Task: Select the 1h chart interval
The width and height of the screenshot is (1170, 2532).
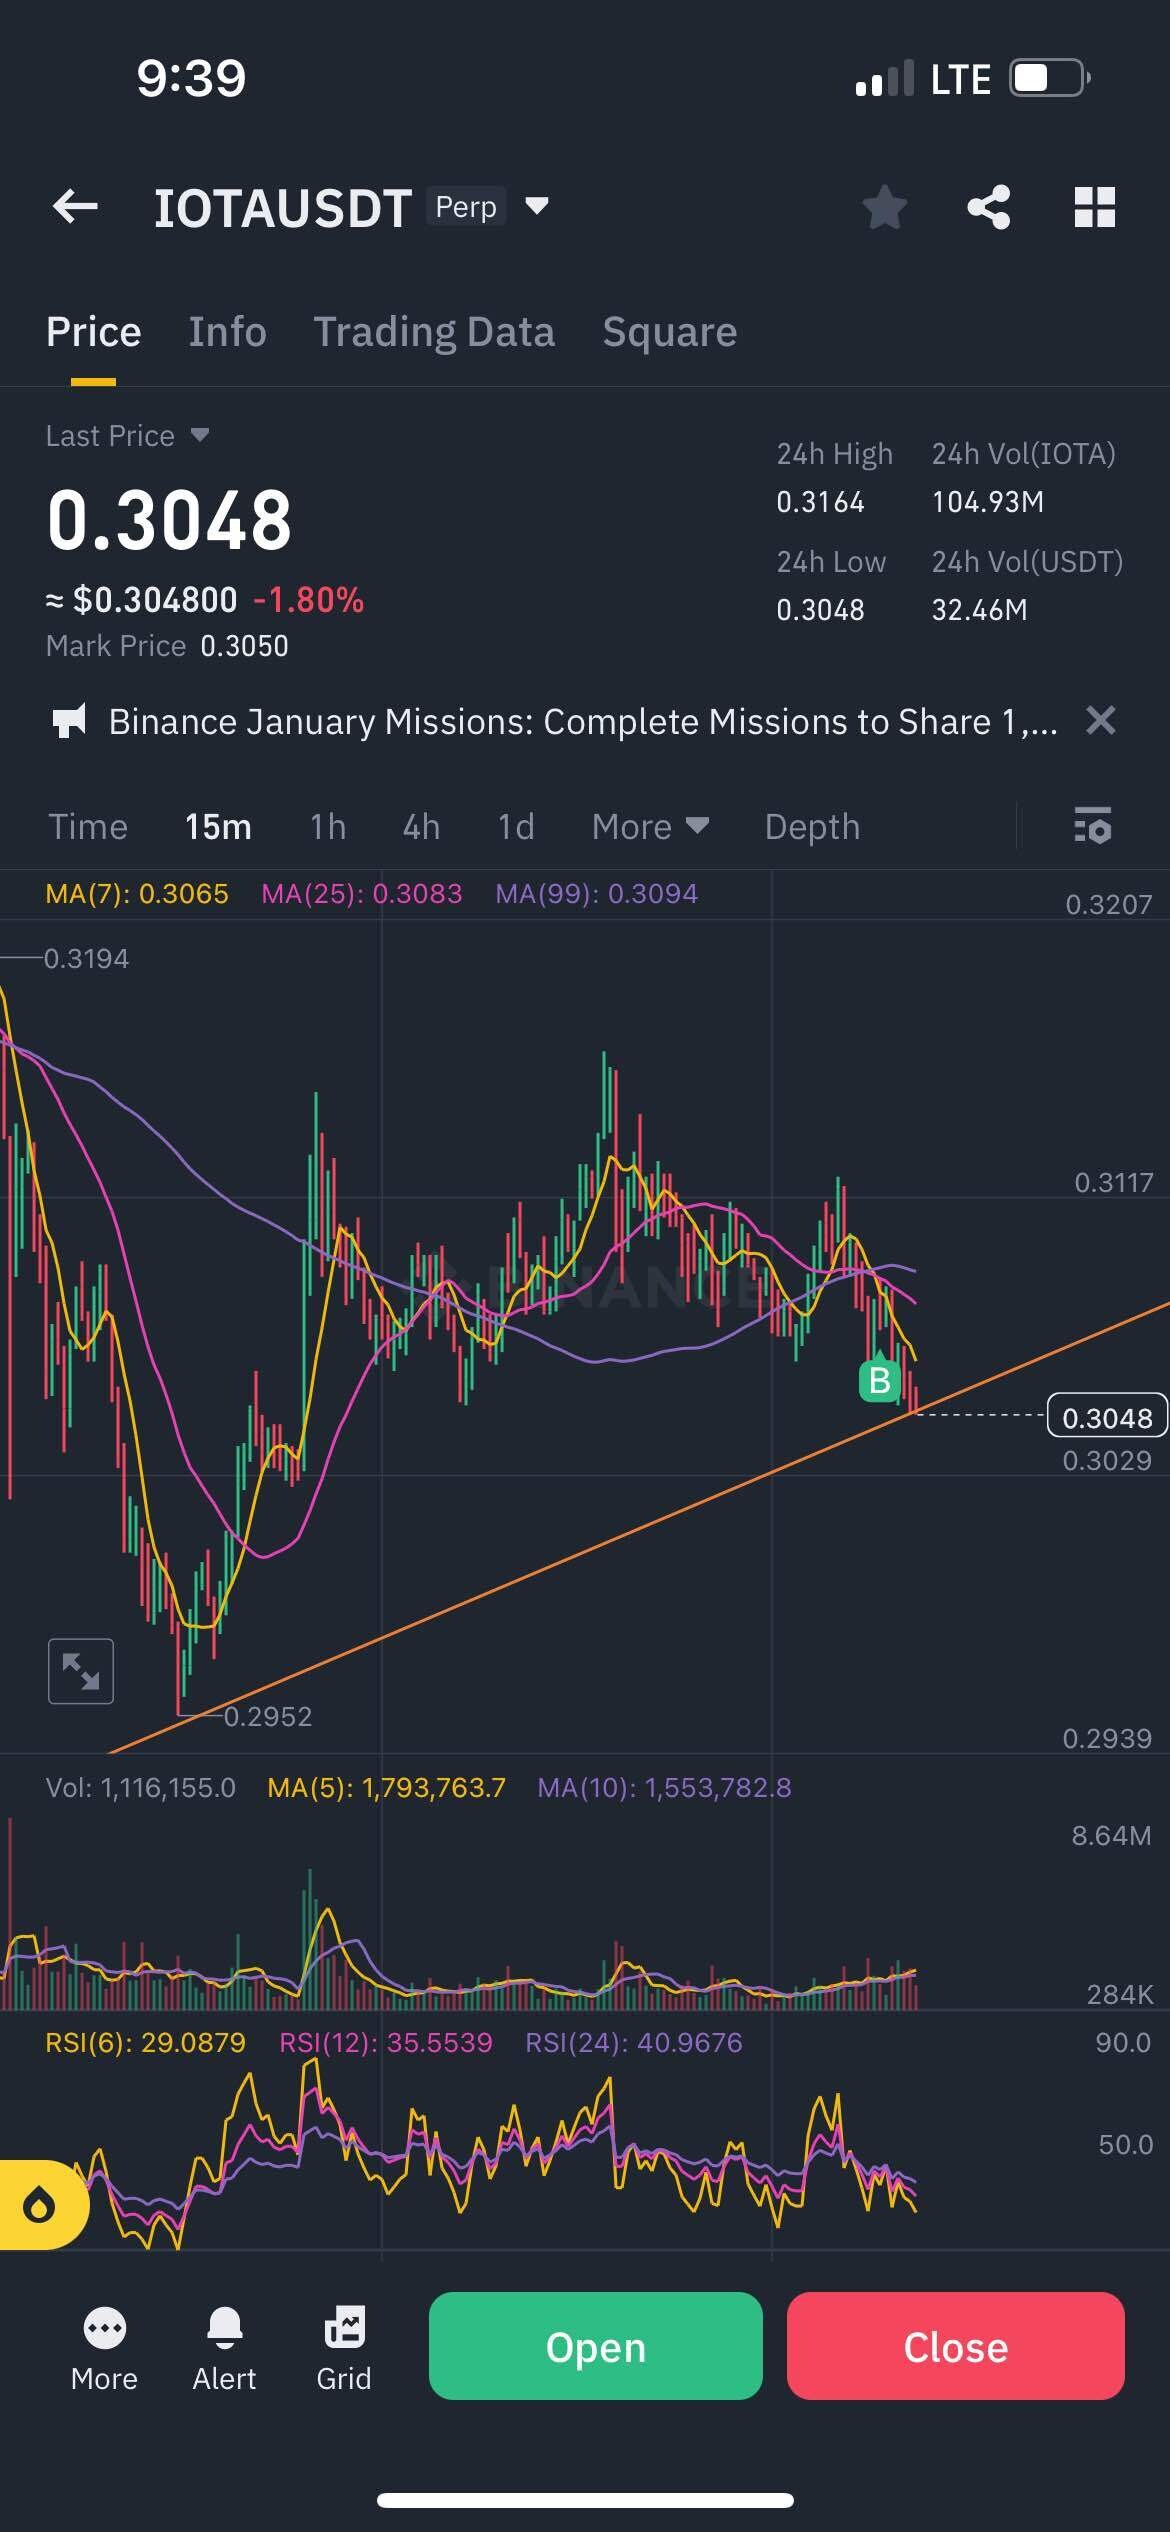Action: pyautogui.click(x=327, y=827)
